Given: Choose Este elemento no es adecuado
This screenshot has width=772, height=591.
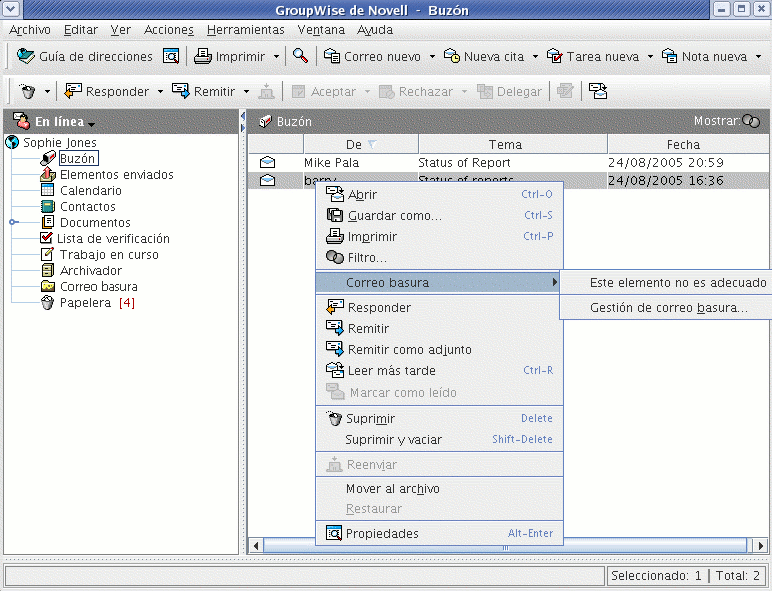Looking at the screenshot, I should (666, 283).
